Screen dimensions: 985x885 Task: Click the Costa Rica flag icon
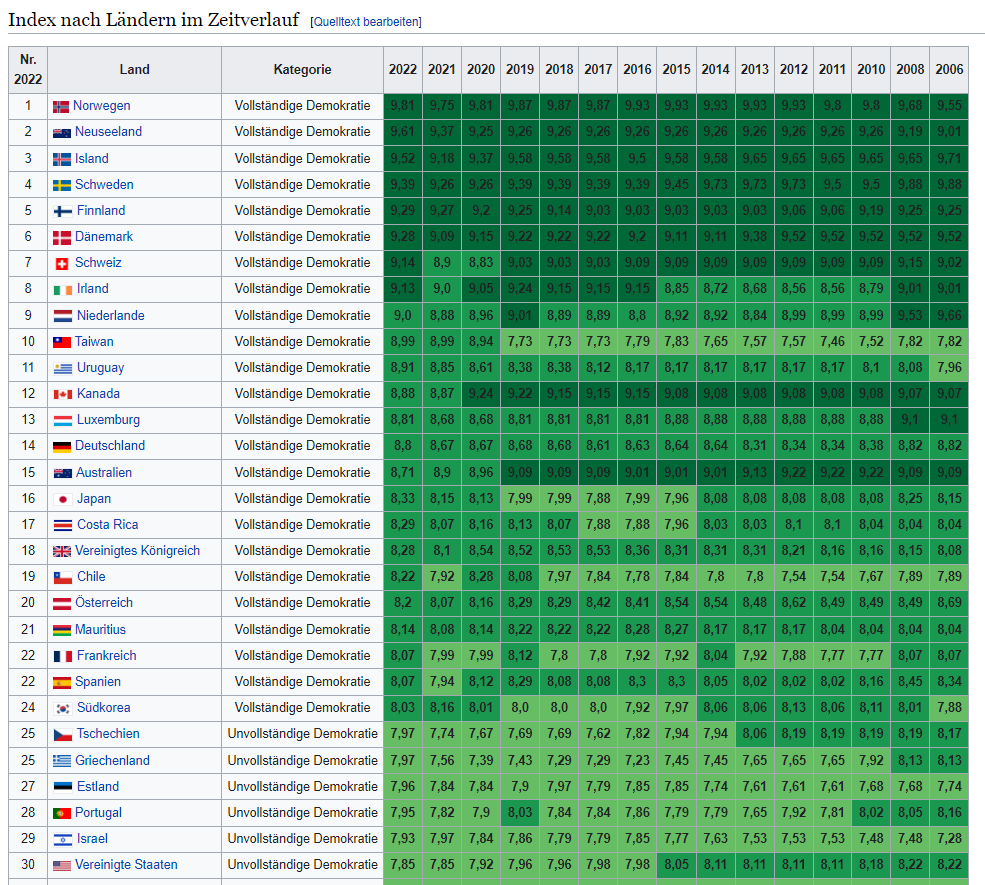[x=63, y=525]
